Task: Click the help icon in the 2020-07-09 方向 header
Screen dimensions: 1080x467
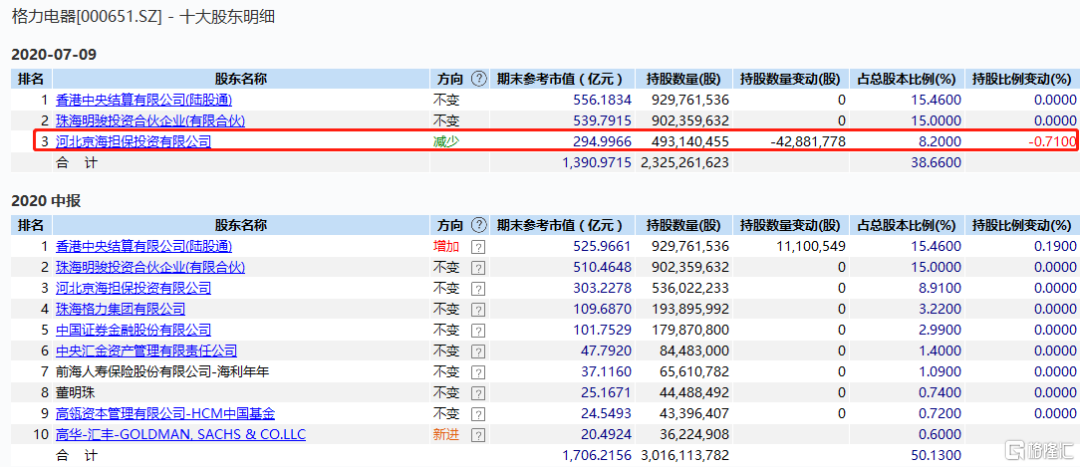Action: [479, 79]
